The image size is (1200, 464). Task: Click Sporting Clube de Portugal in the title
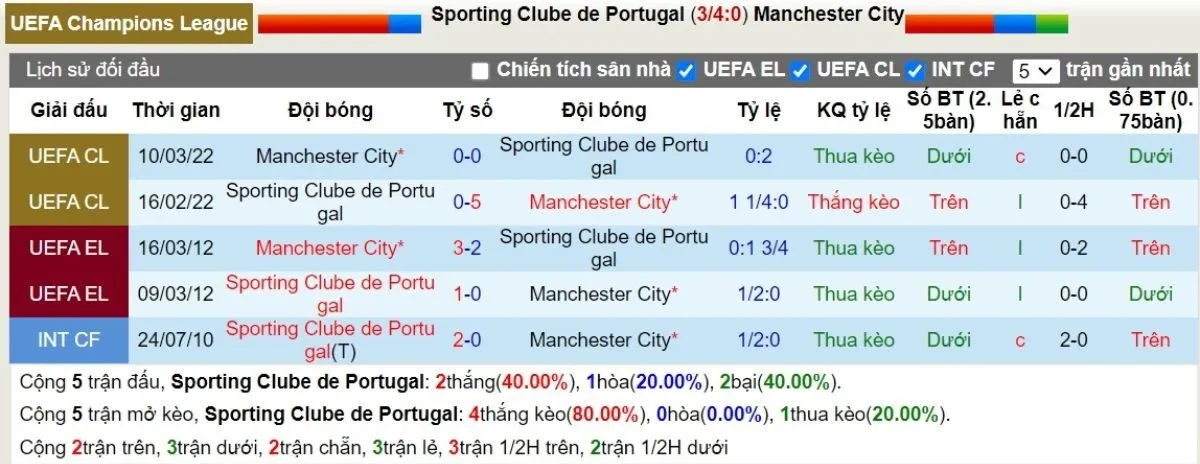[559, 15]
